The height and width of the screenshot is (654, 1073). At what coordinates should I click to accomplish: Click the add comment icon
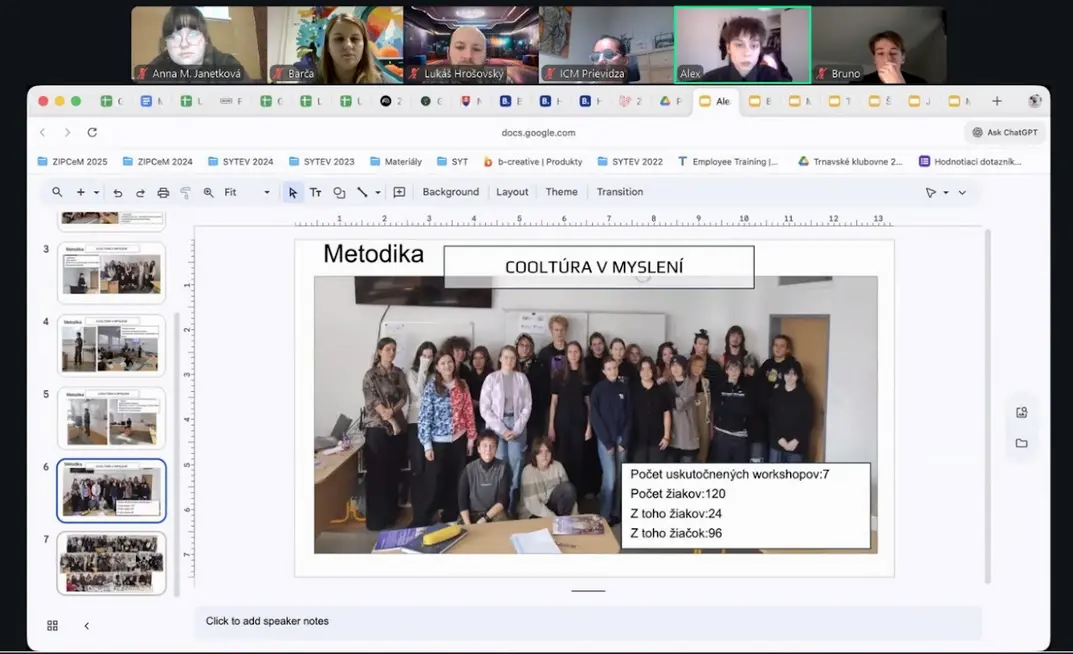pos(399,192)
